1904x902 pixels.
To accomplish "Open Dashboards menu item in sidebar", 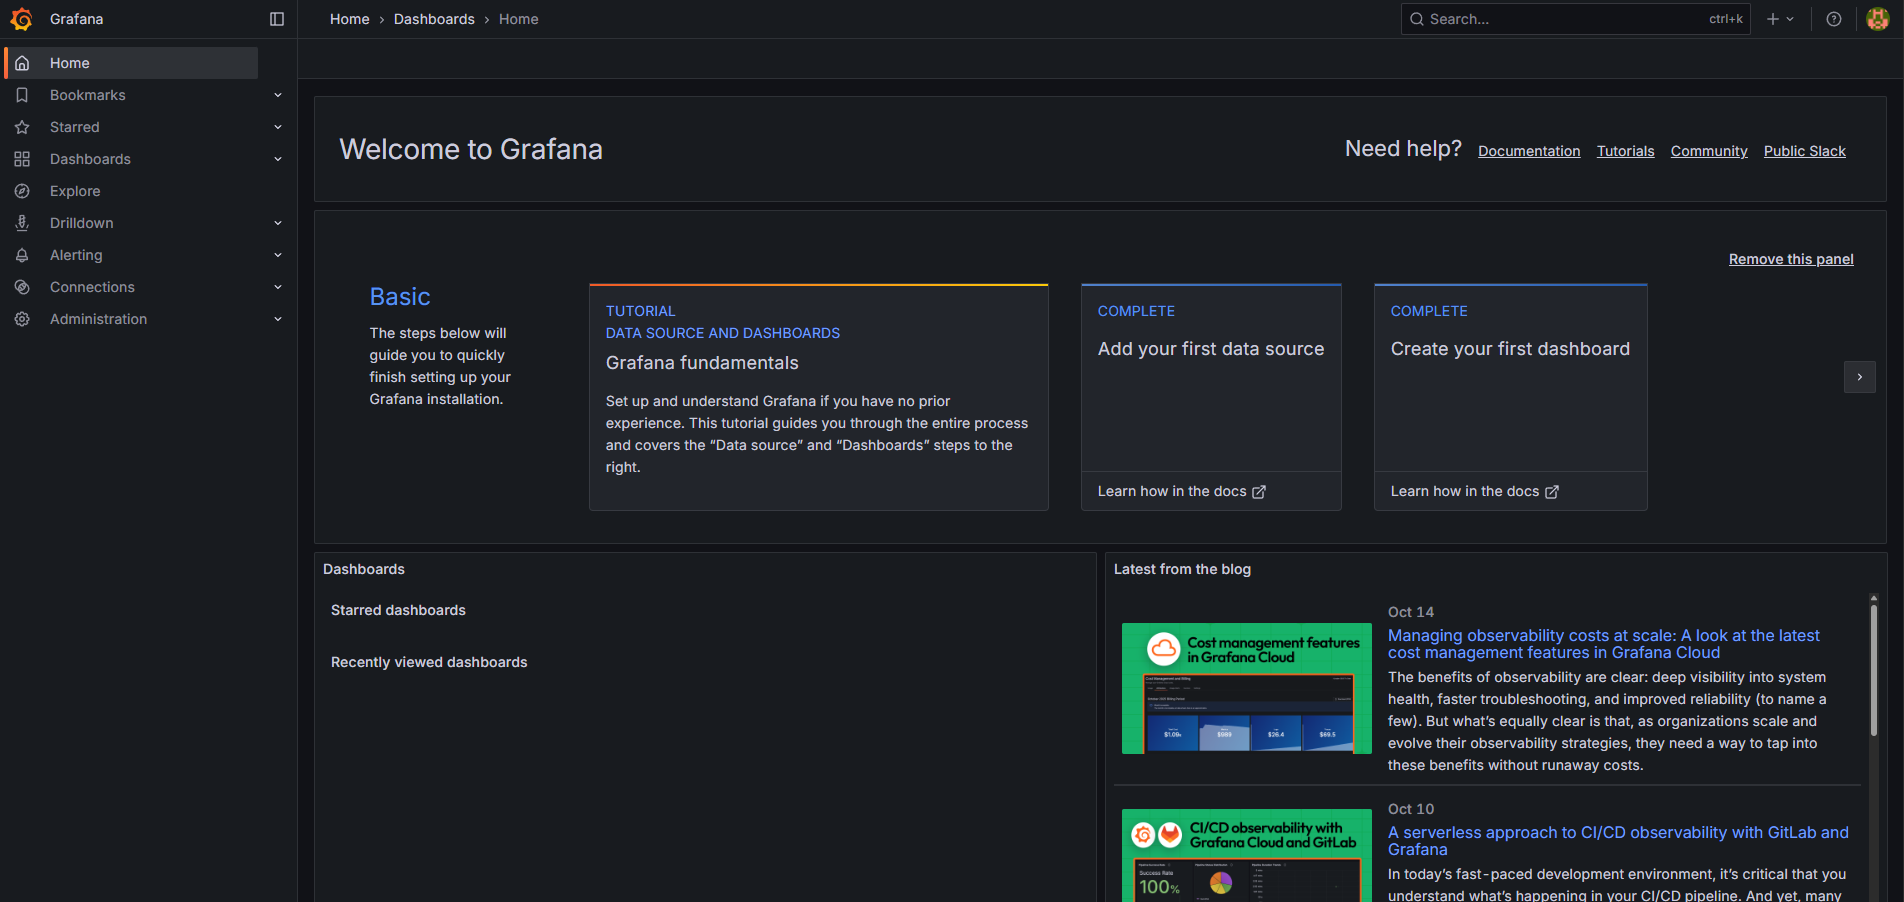I will [x=90, y=159].
